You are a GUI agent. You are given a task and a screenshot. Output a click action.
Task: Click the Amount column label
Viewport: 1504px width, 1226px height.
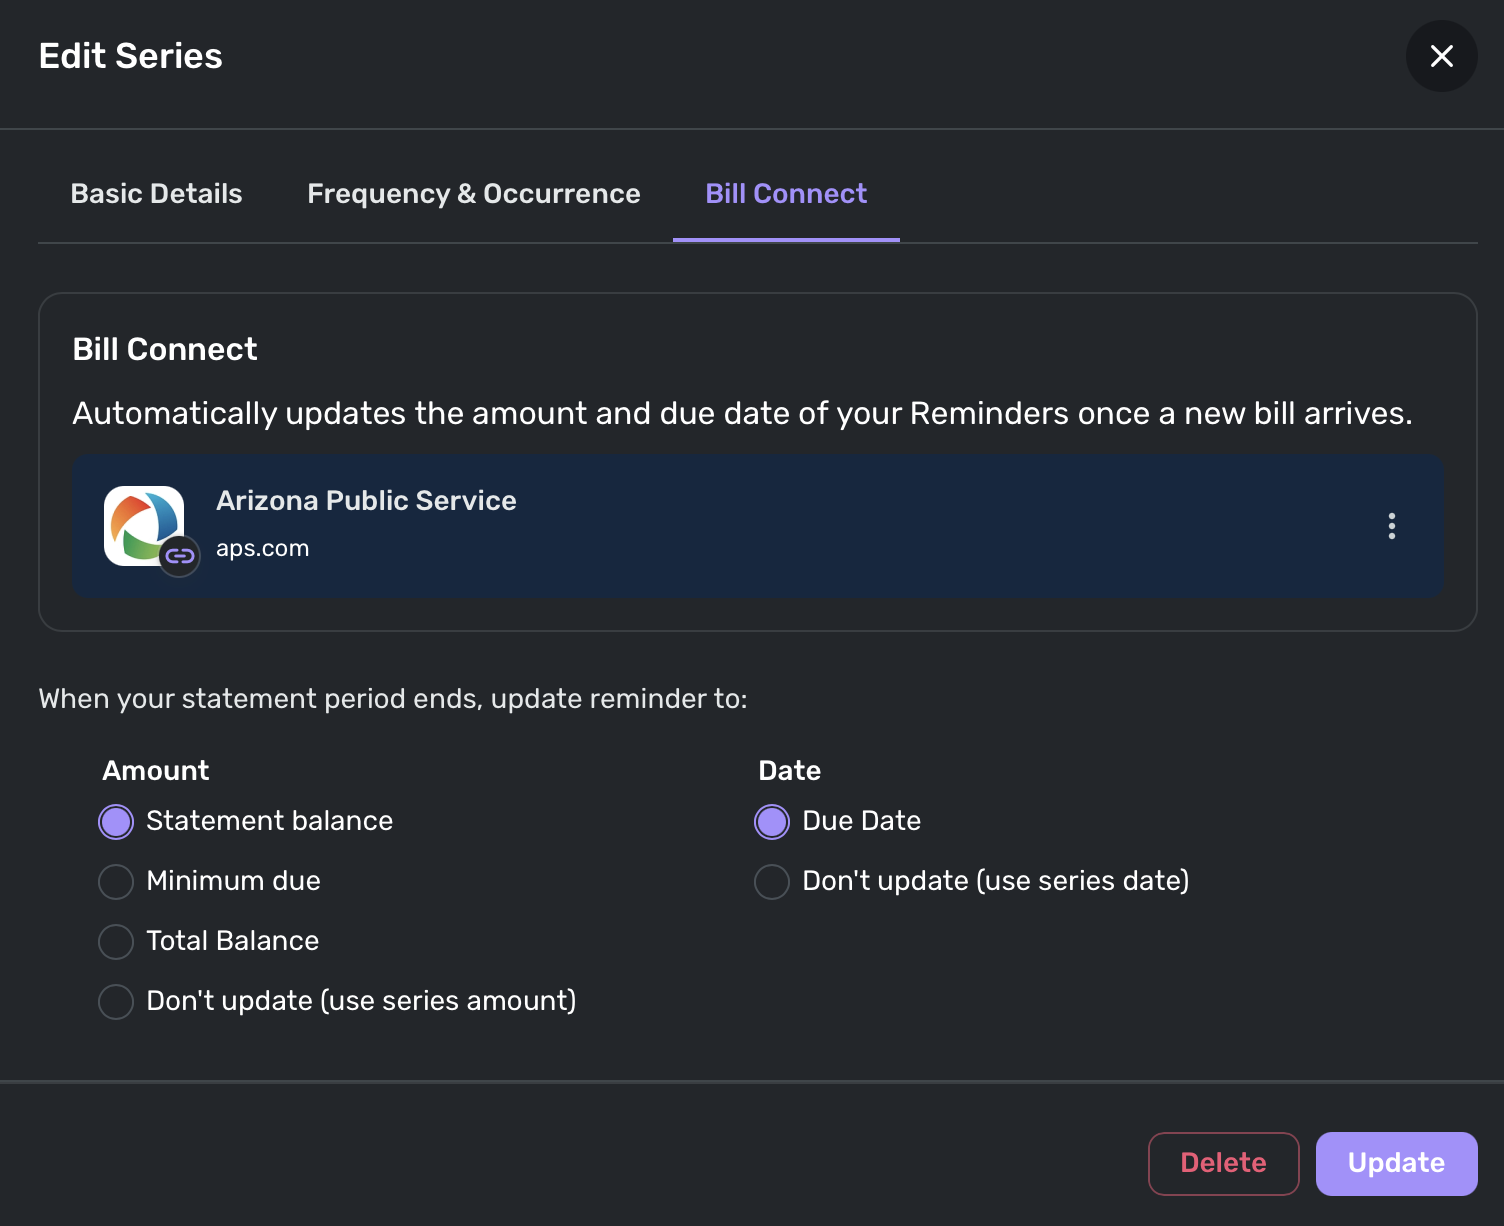tap(156, 770)
